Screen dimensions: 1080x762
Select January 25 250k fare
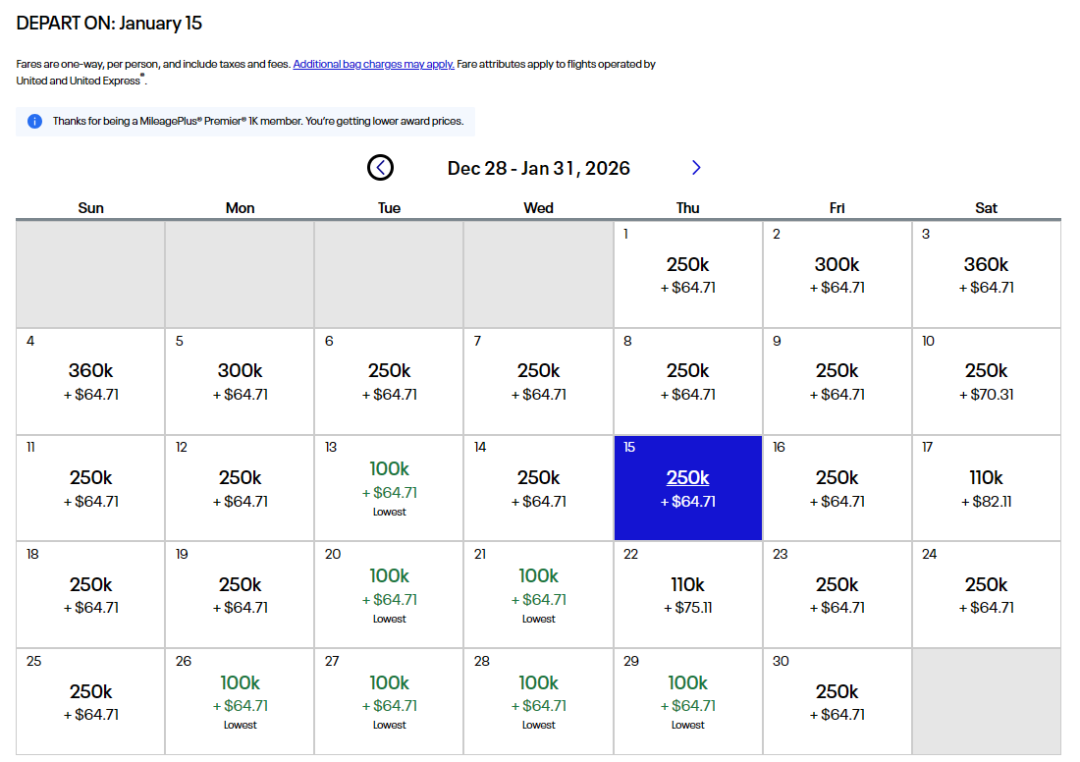(91, 702)
